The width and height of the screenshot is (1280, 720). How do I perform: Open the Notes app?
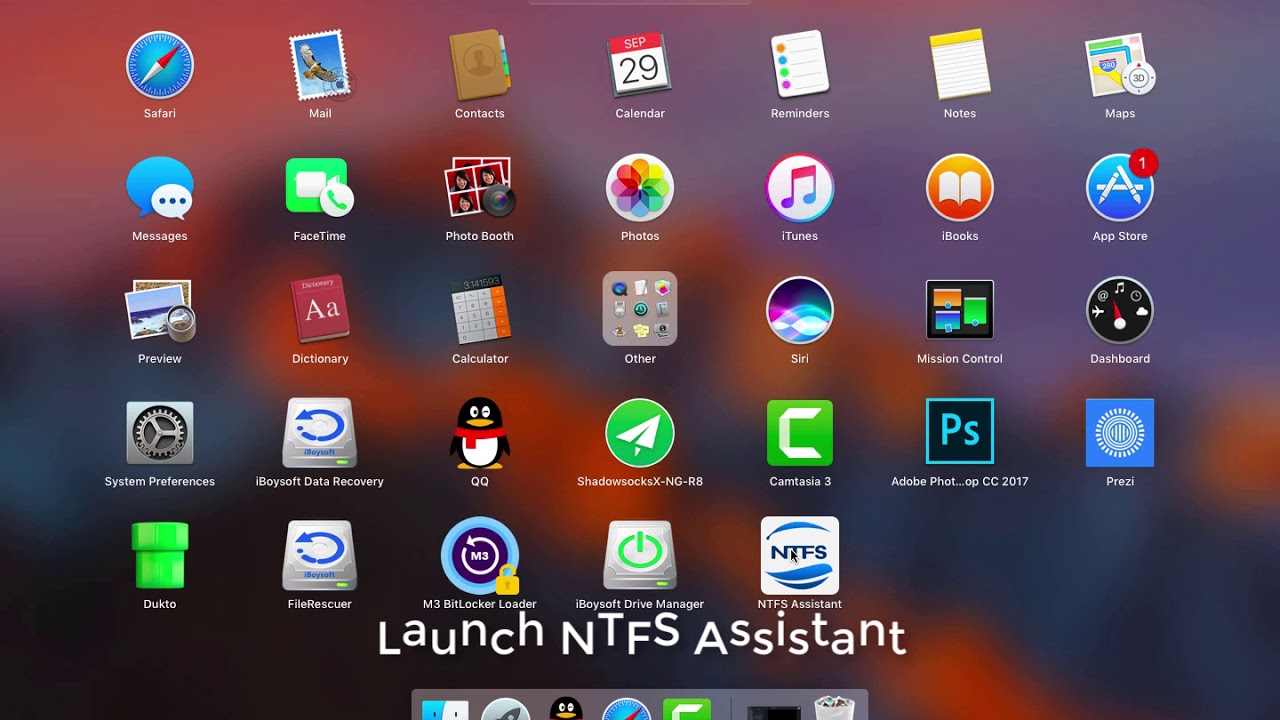(x=960, y=66)
